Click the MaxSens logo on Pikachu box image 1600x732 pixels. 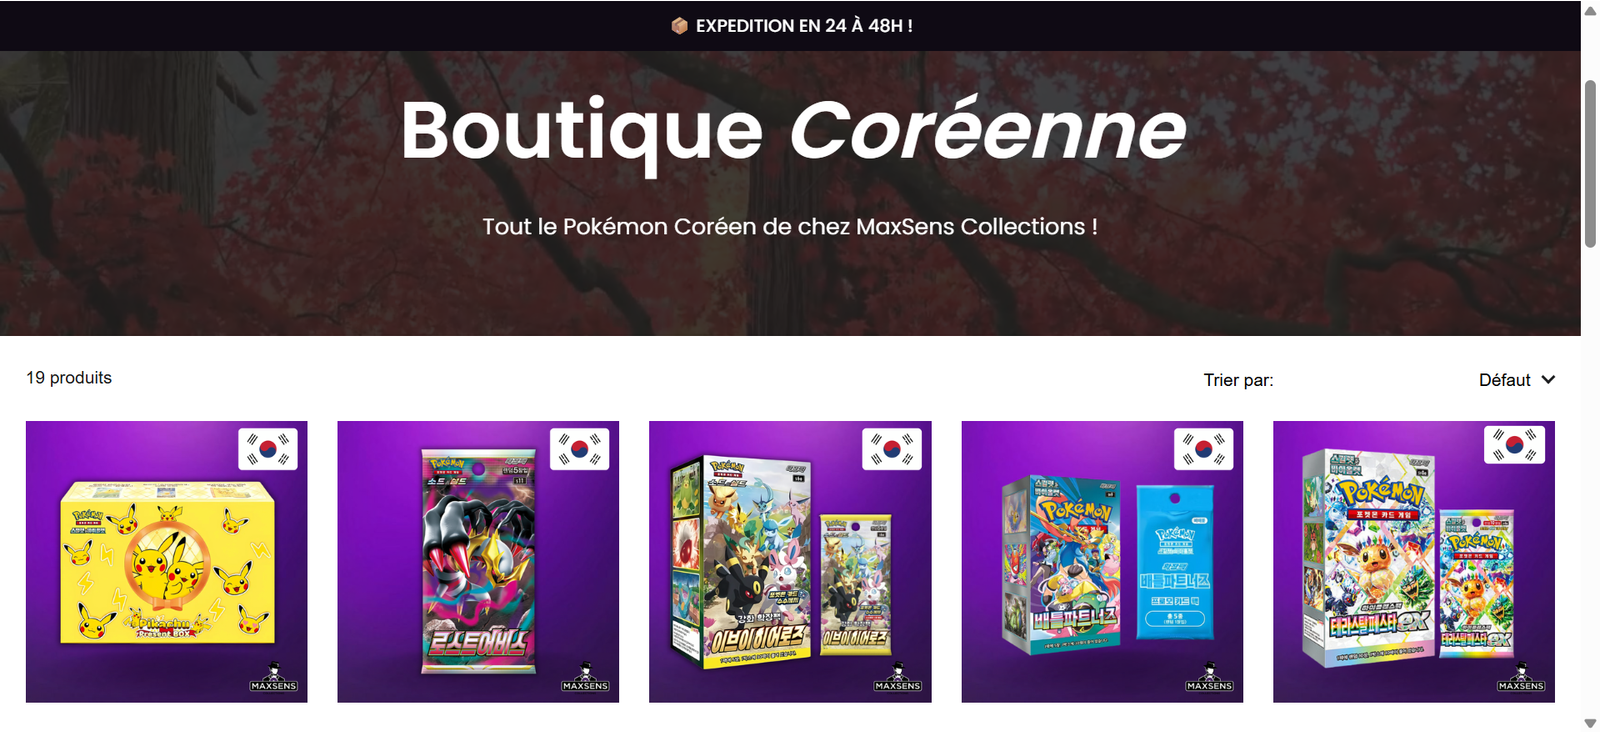point(274,677)
